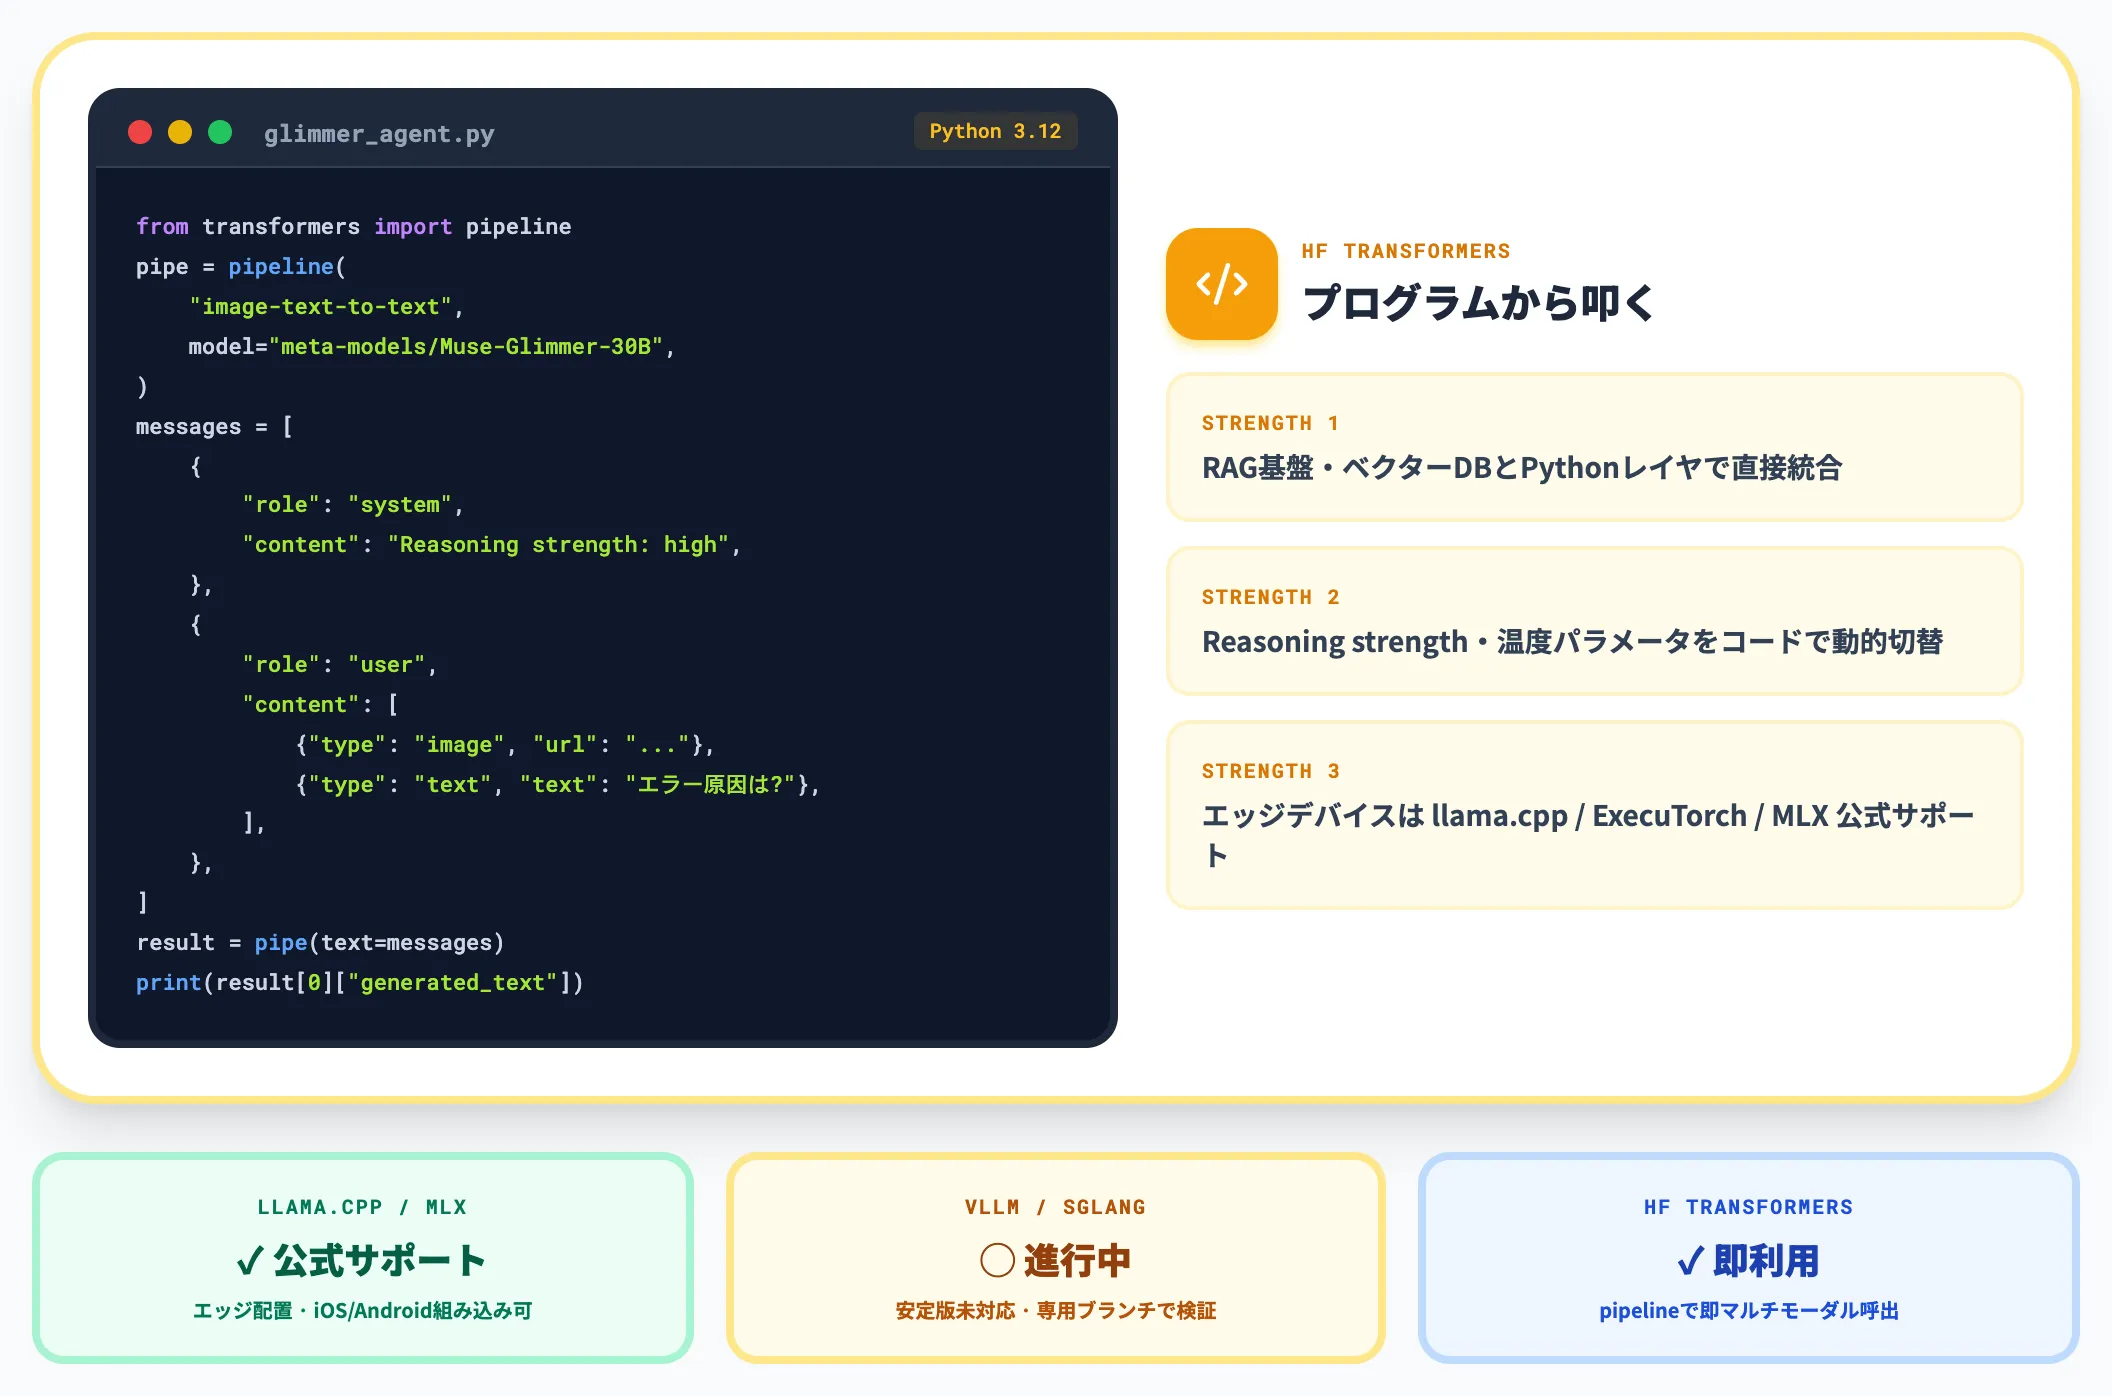Click the checkmark beside 即利用
Screen dimensions: 2112x1396
(1690, 1261)
